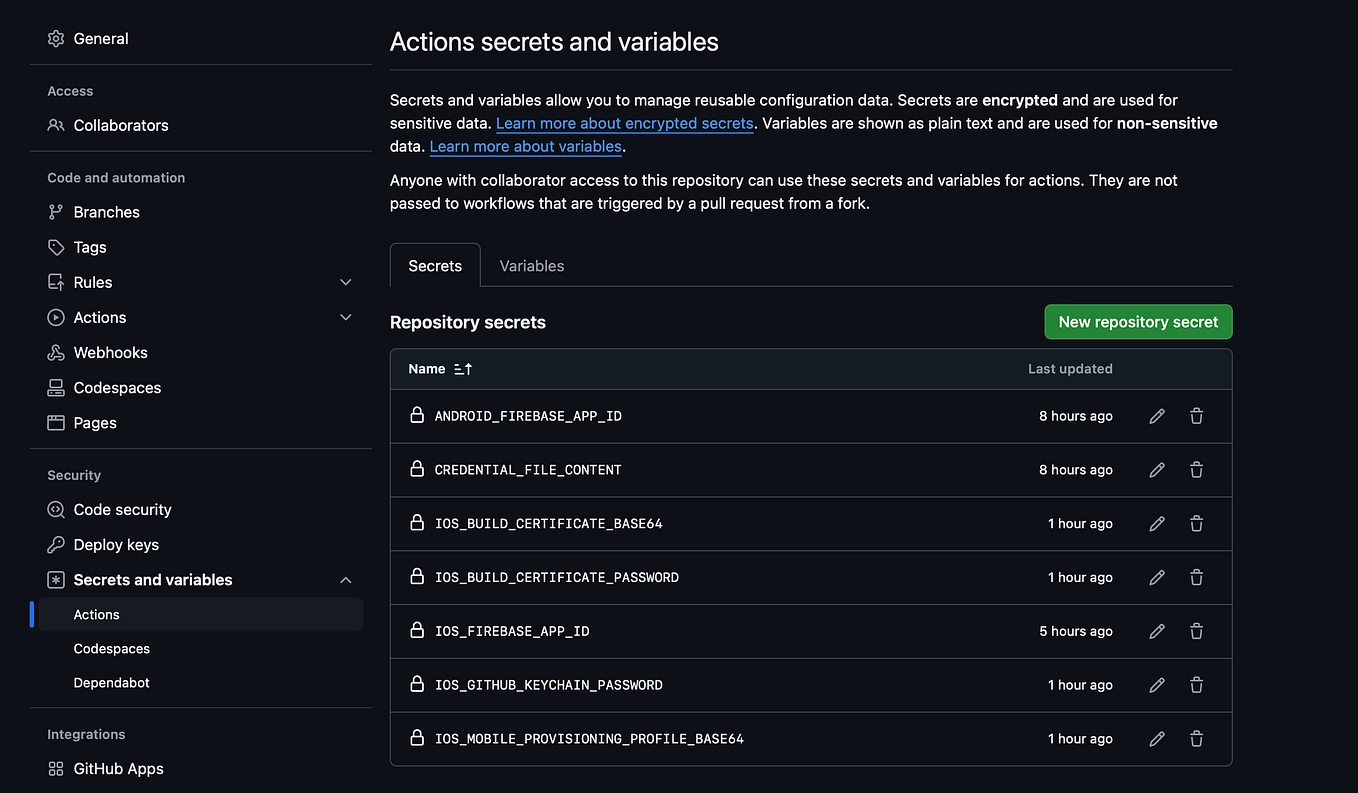Edit the ANDROID_FIREBASE_APP_ID secret

[1157, 415]
